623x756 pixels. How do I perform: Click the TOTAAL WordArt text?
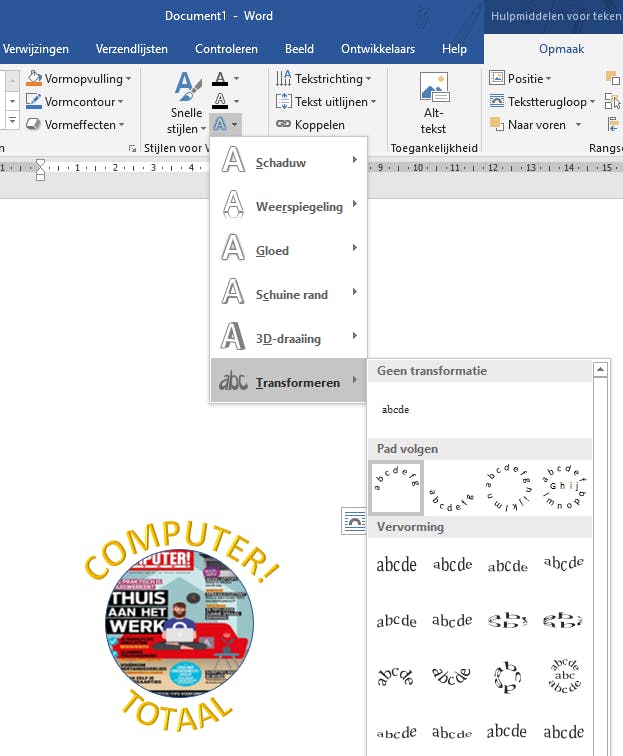click(x=176, y=711)
